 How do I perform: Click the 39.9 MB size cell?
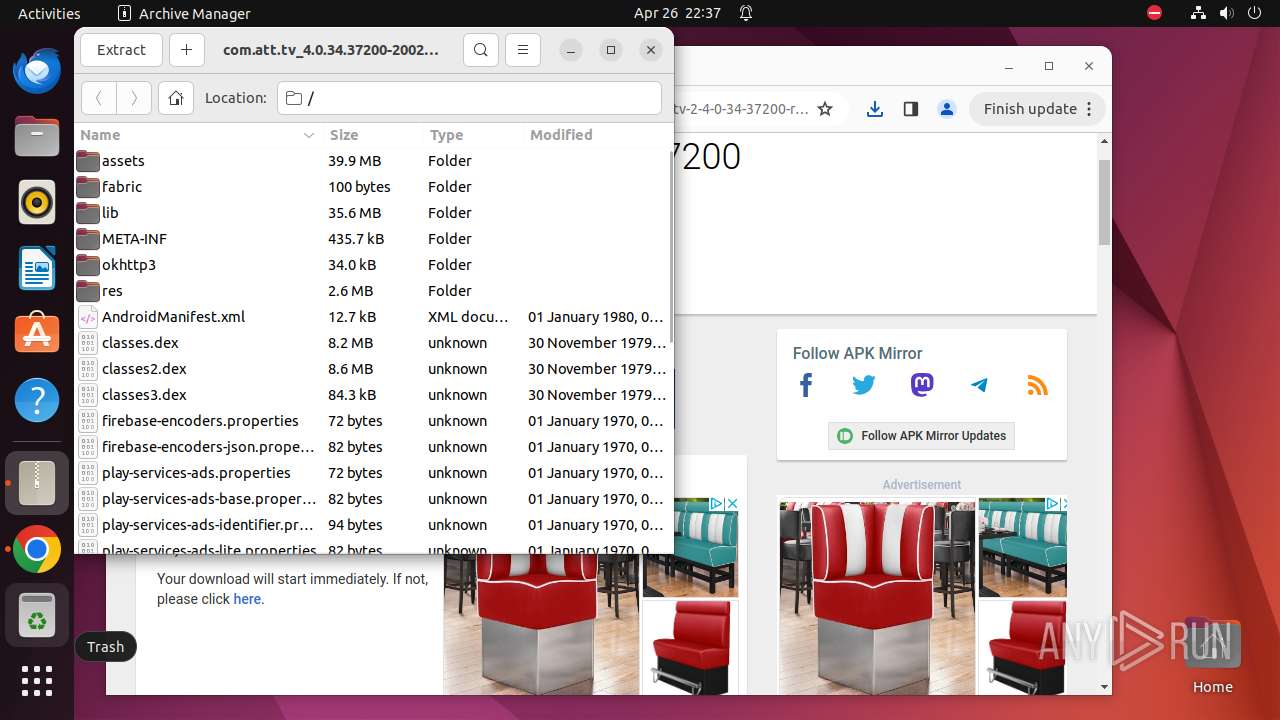(355, 161)
